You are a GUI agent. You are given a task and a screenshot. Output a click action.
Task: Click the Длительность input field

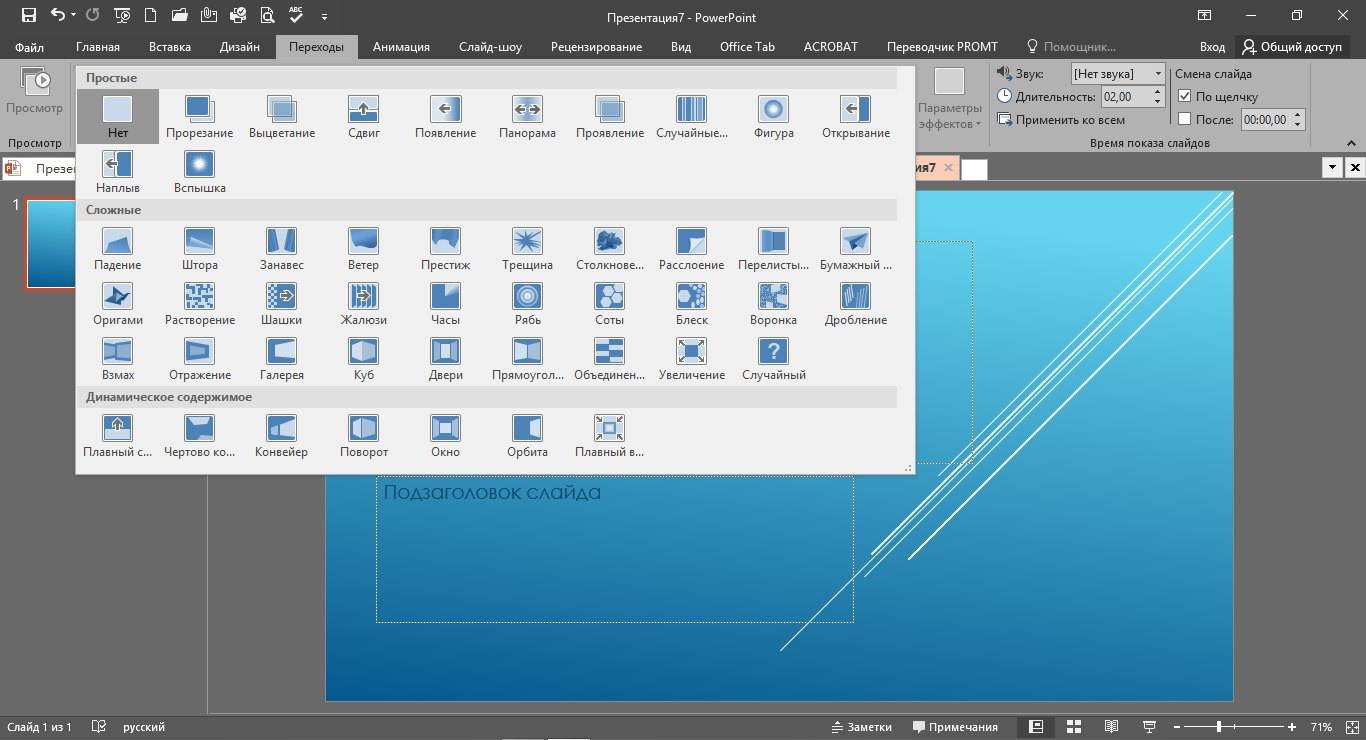(x=1126, y=97)
